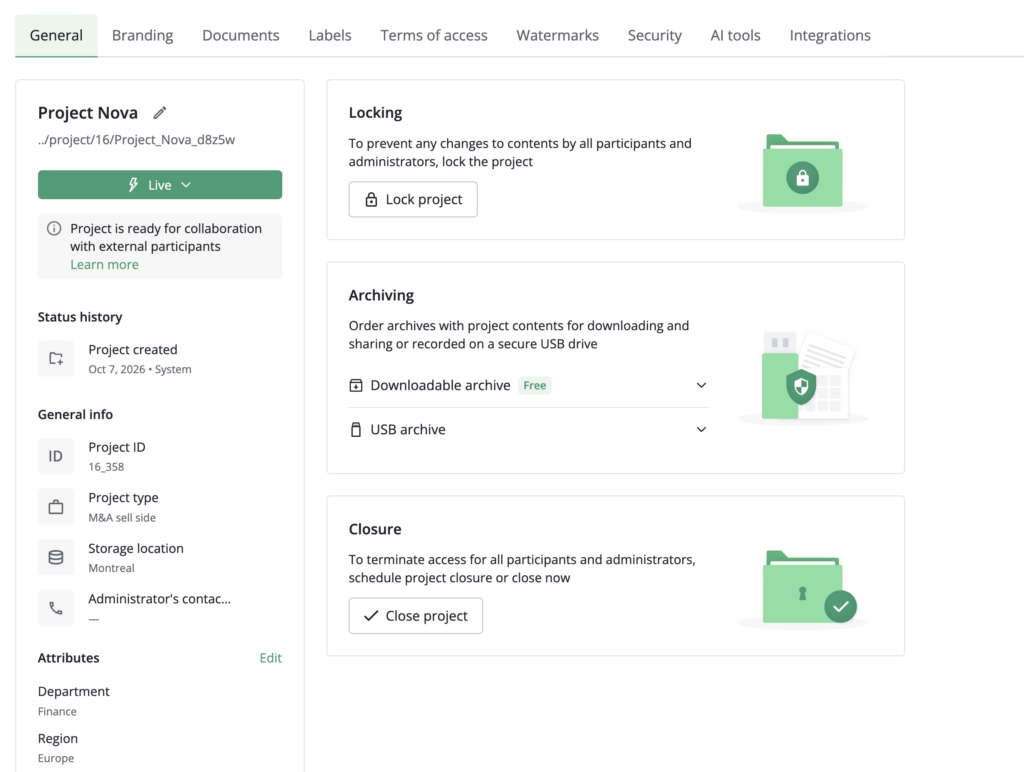Click the Downloadable archive label
1024x772 pixels.
click(440, 385)
